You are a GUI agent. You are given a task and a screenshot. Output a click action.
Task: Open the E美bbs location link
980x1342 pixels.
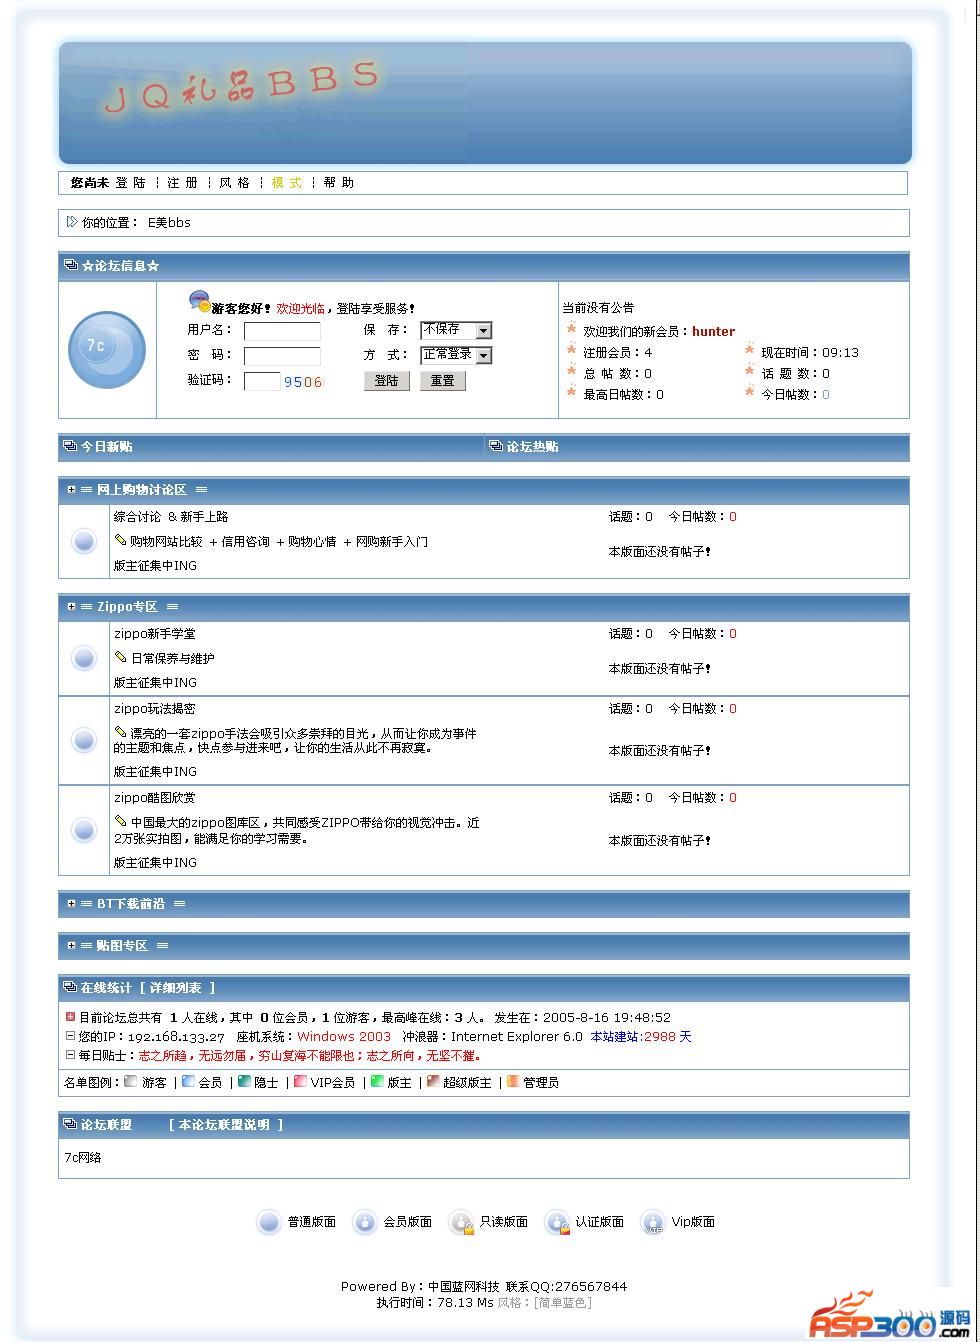pos(169,223)
